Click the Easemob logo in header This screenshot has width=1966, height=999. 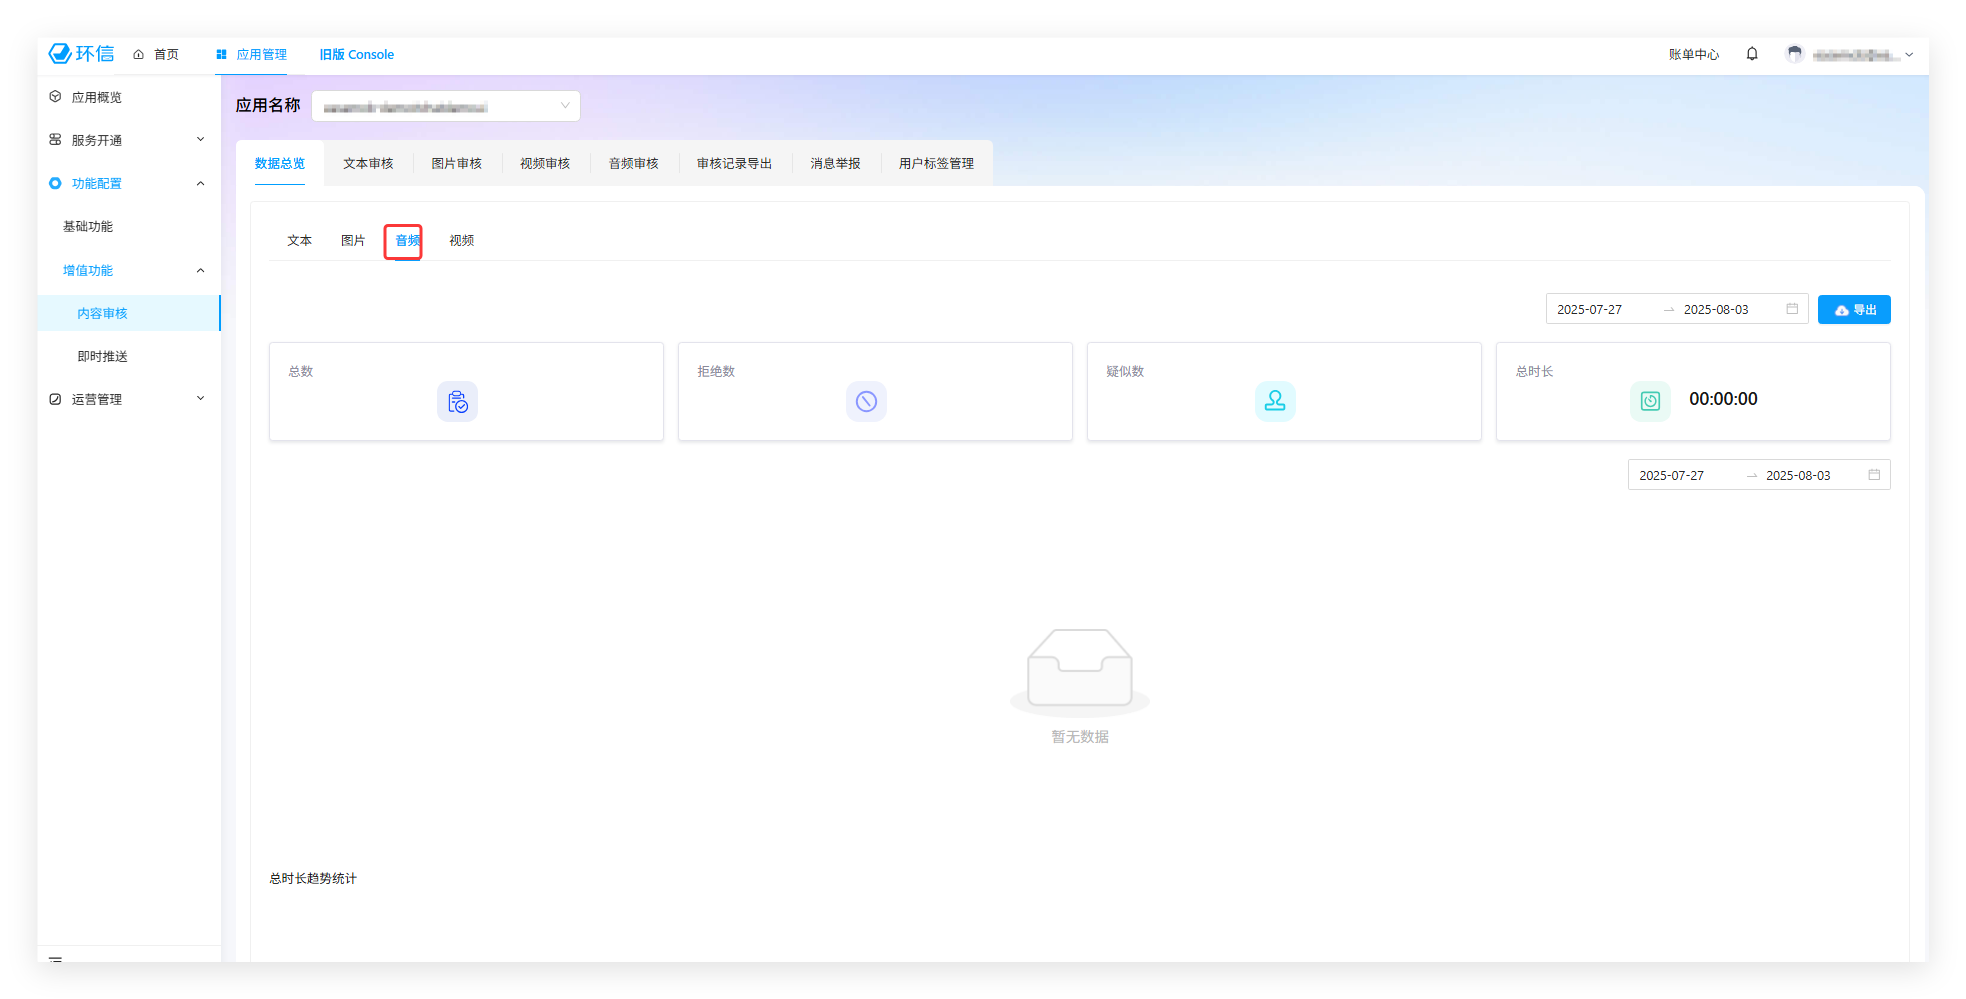pyautogui.click(x=82, y=54)
